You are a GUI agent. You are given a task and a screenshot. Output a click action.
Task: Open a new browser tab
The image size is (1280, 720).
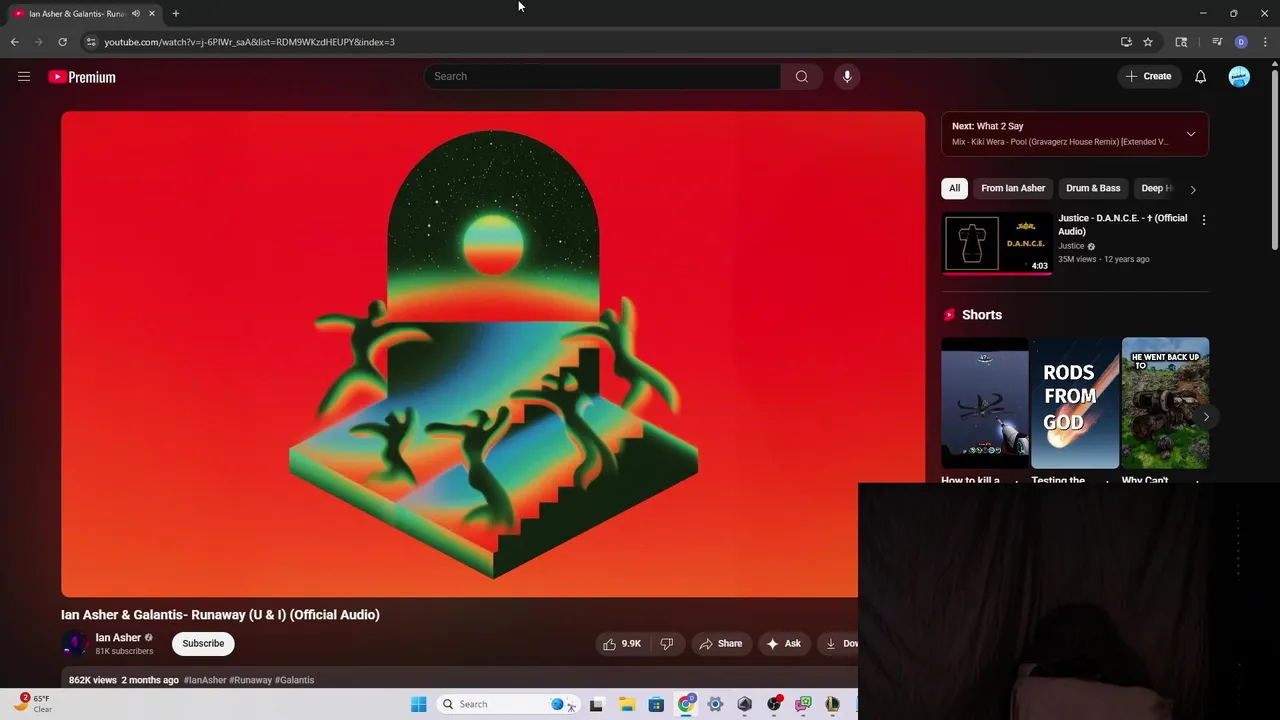tap(175, 14)
